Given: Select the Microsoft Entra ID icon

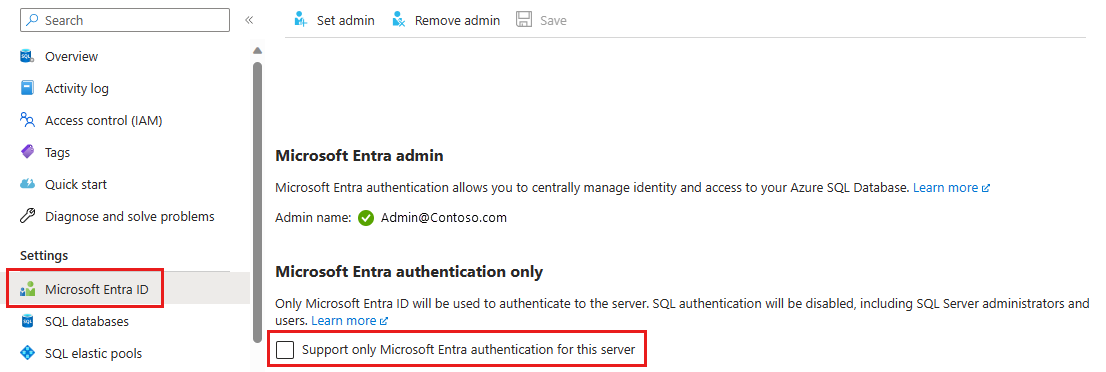Looking at the screenshot, I should [27, 289].
